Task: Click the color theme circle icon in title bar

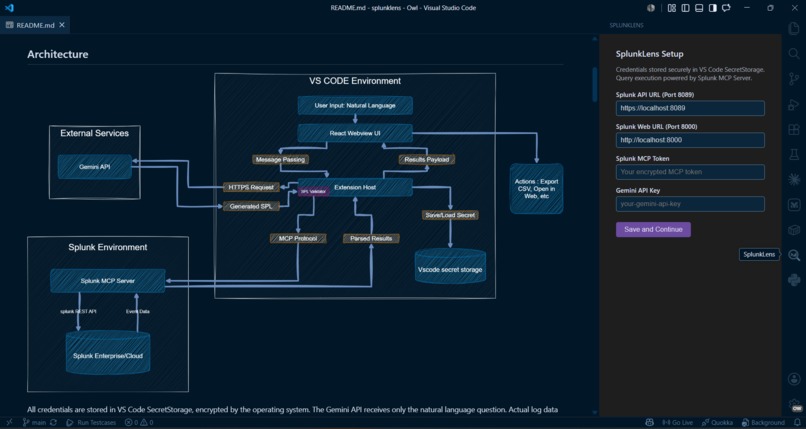Action: coord(651,8)
